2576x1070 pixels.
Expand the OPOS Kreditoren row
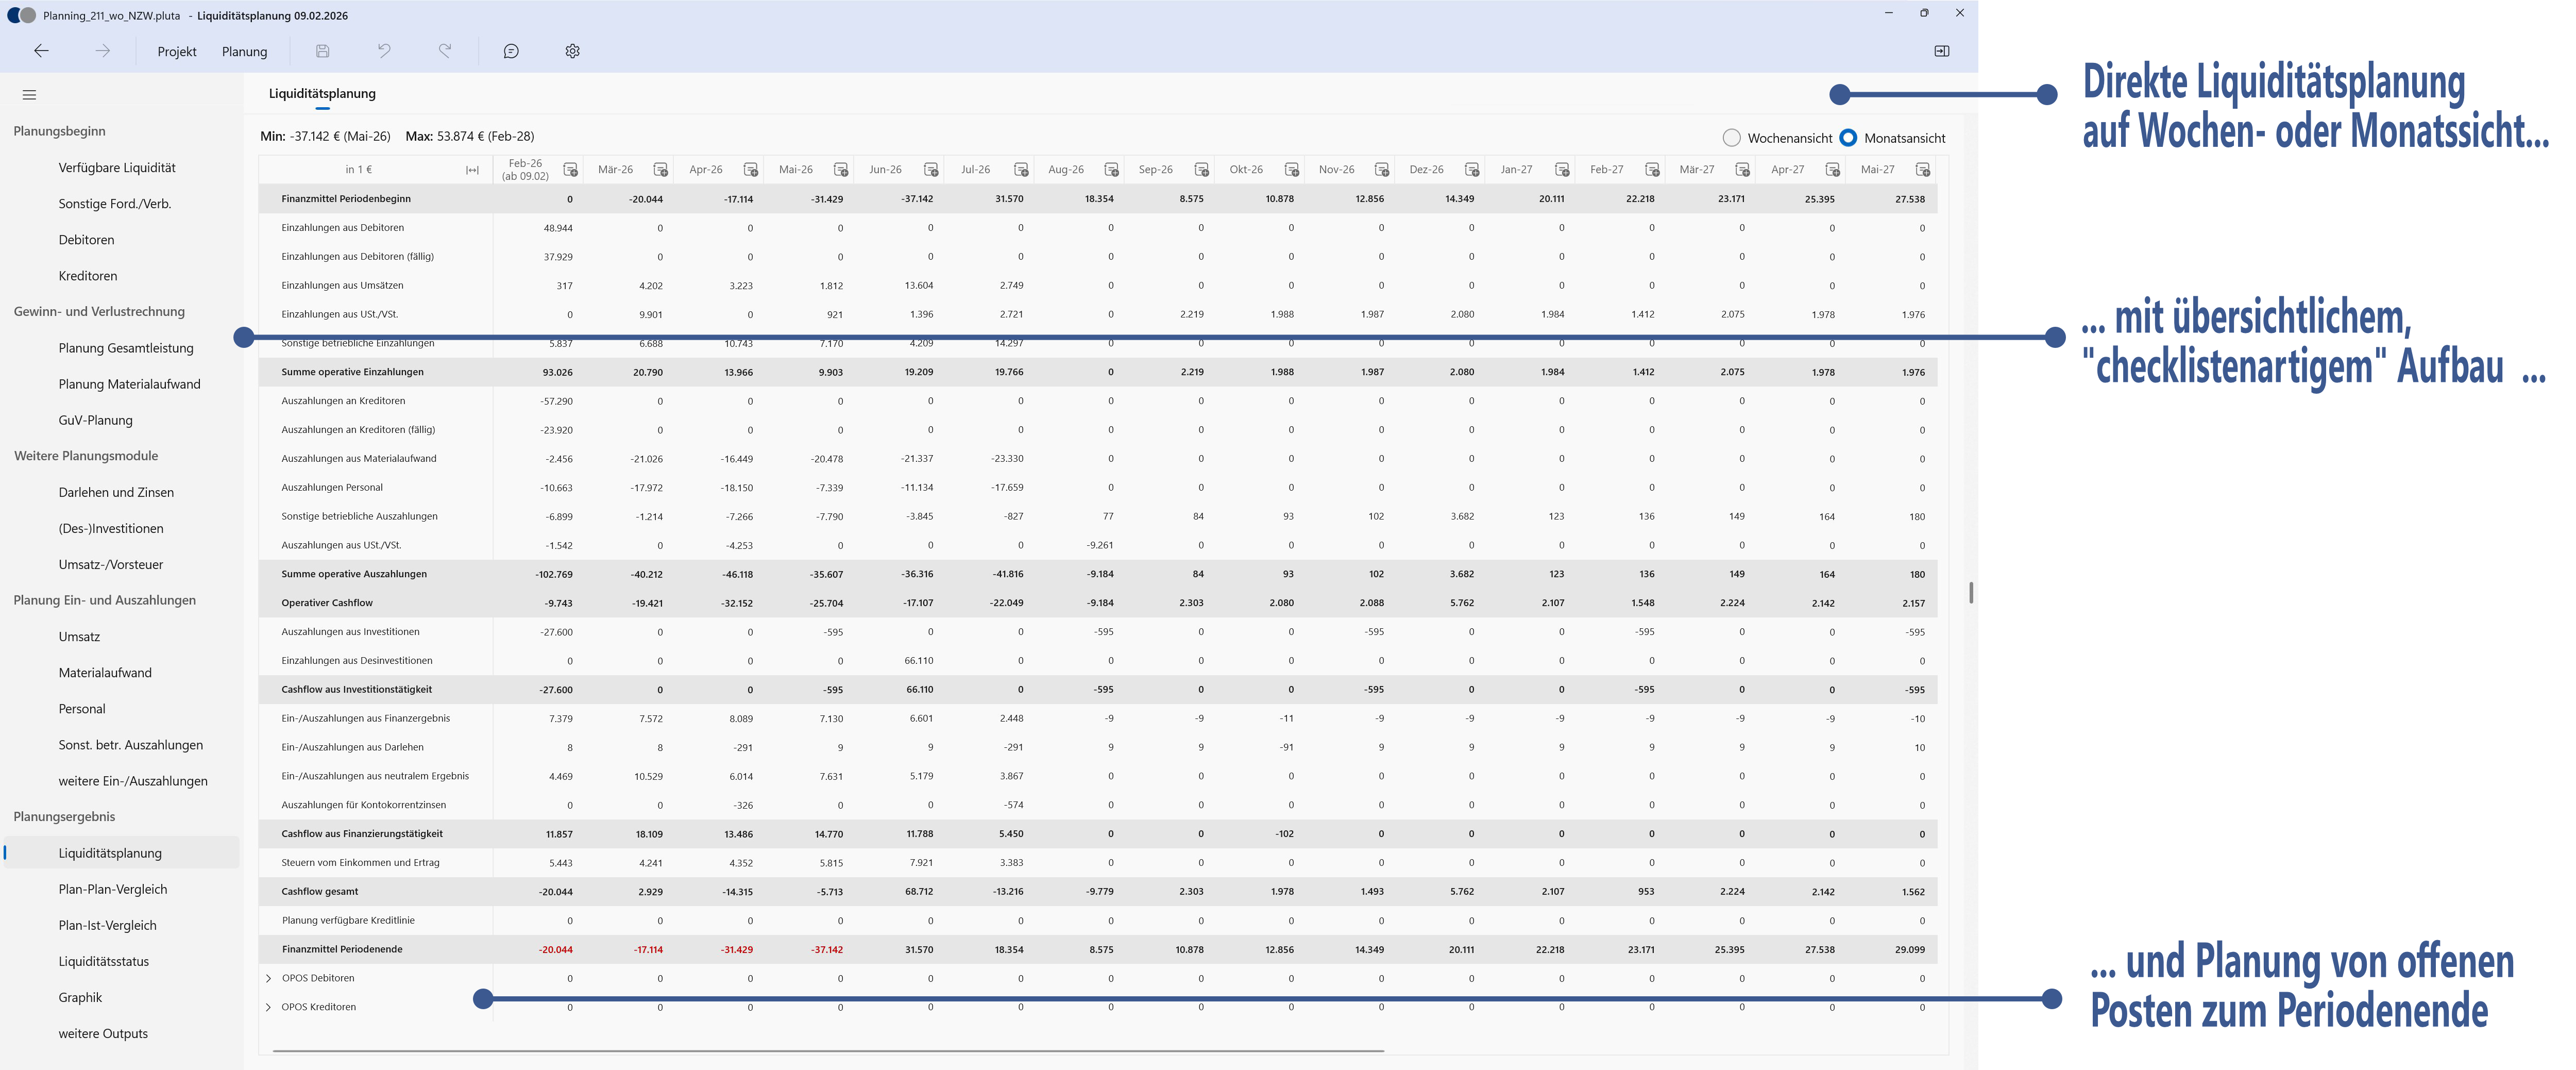click(x=268, y=1007)
